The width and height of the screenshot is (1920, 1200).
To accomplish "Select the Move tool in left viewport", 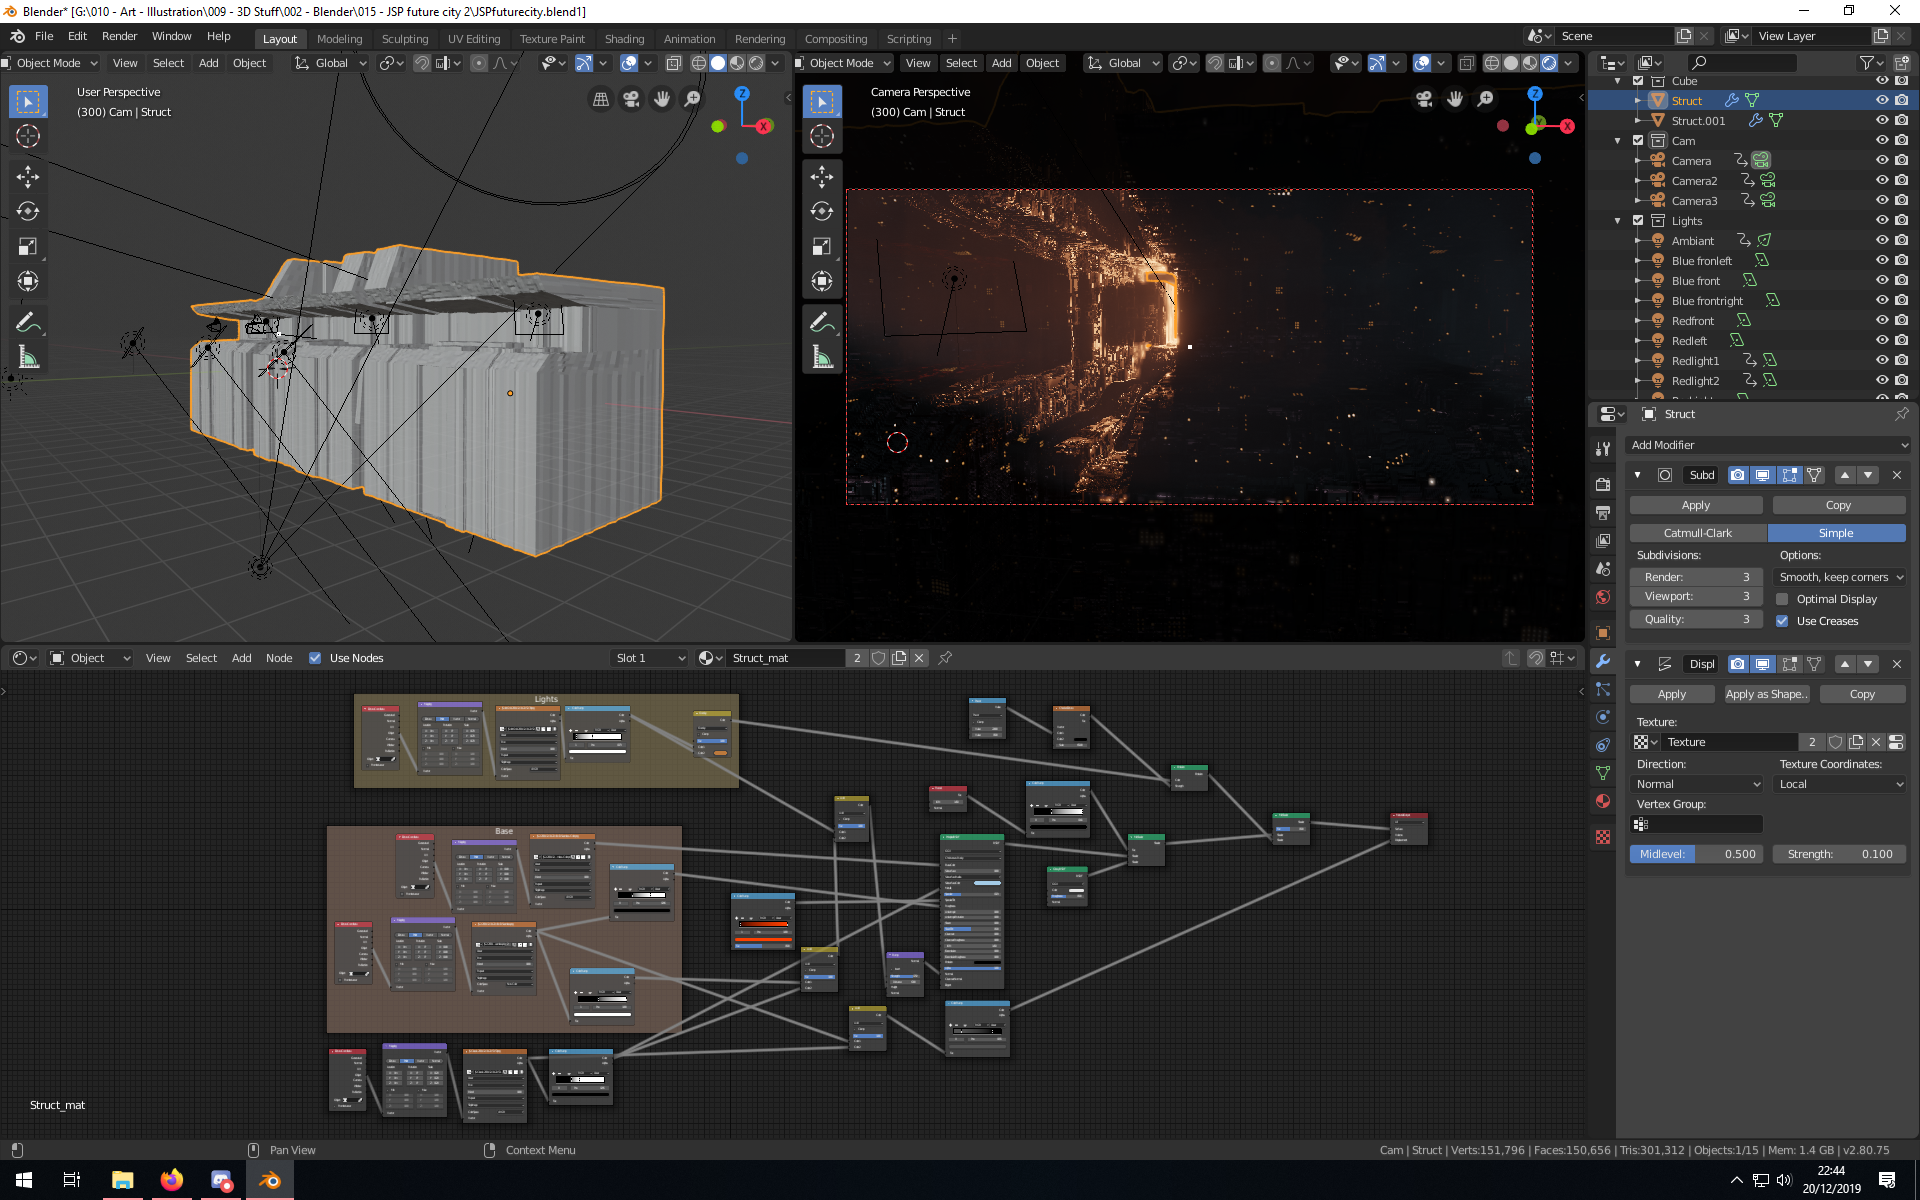I will tap(28, 177).
